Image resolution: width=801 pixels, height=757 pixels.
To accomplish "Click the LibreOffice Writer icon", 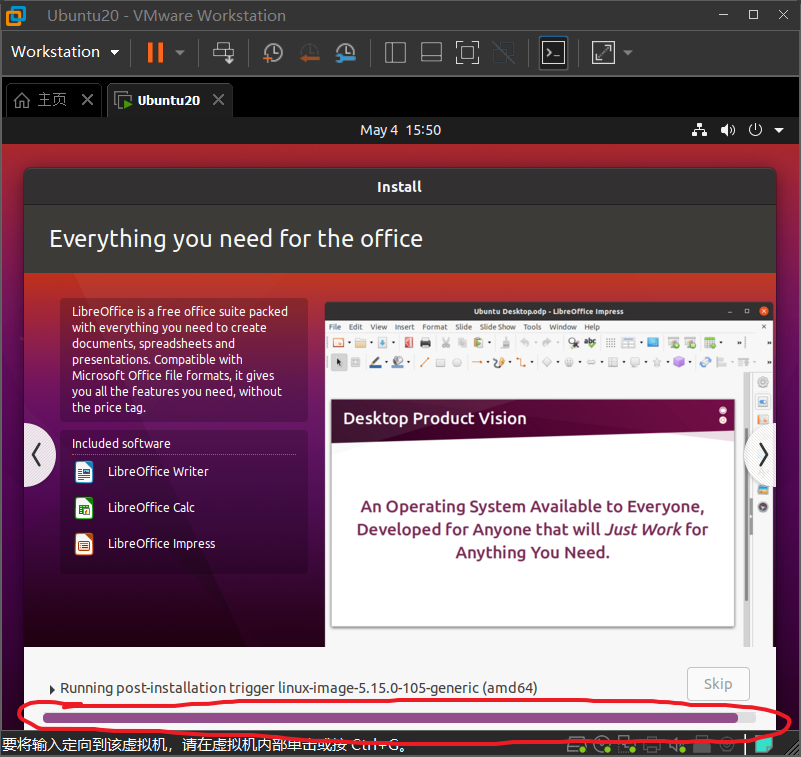I will tap(84, 472).
